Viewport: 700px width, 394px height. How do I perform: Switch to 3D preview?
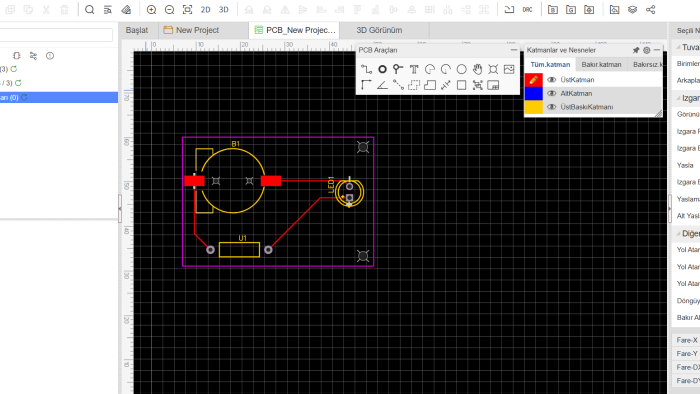tap(224, 9)
